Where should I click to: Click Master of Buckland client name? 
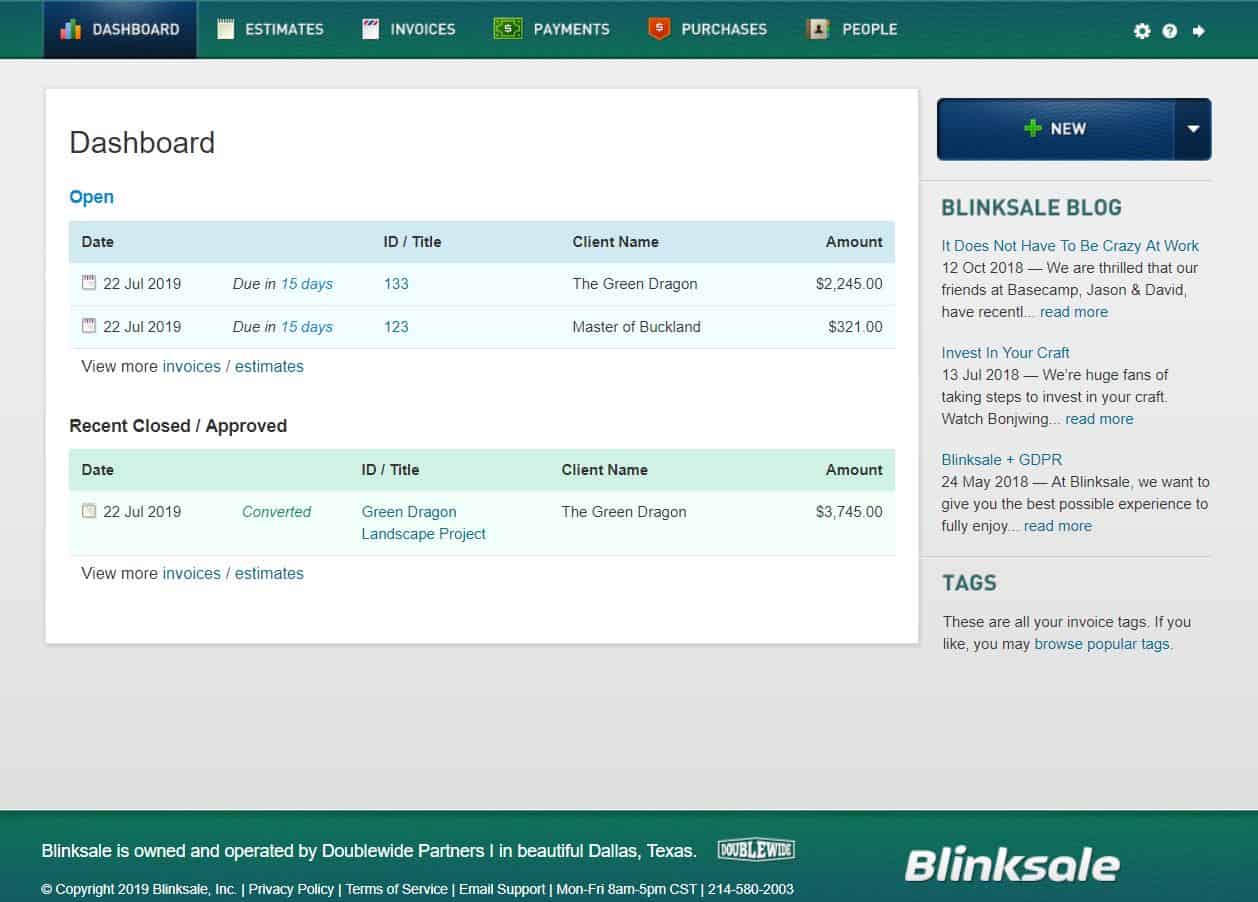636,327
